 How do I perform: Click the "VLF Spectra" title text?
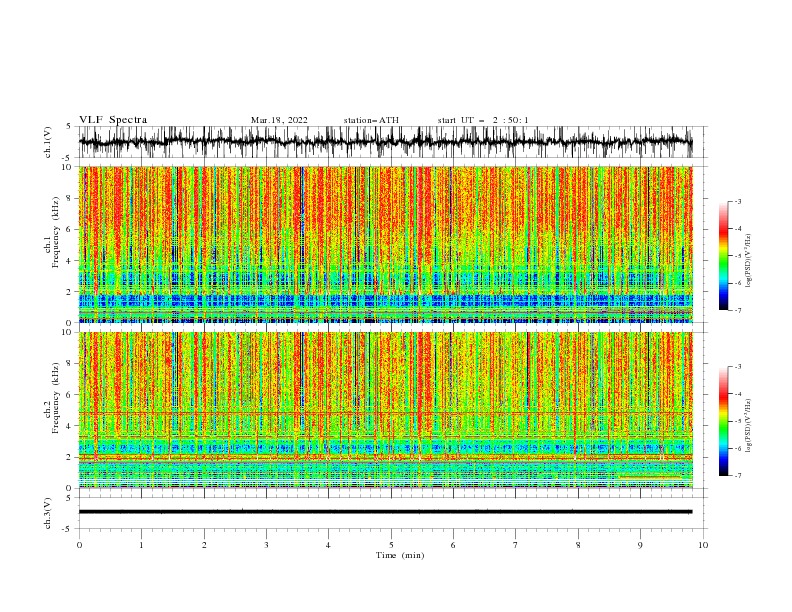tap(113, 120)
